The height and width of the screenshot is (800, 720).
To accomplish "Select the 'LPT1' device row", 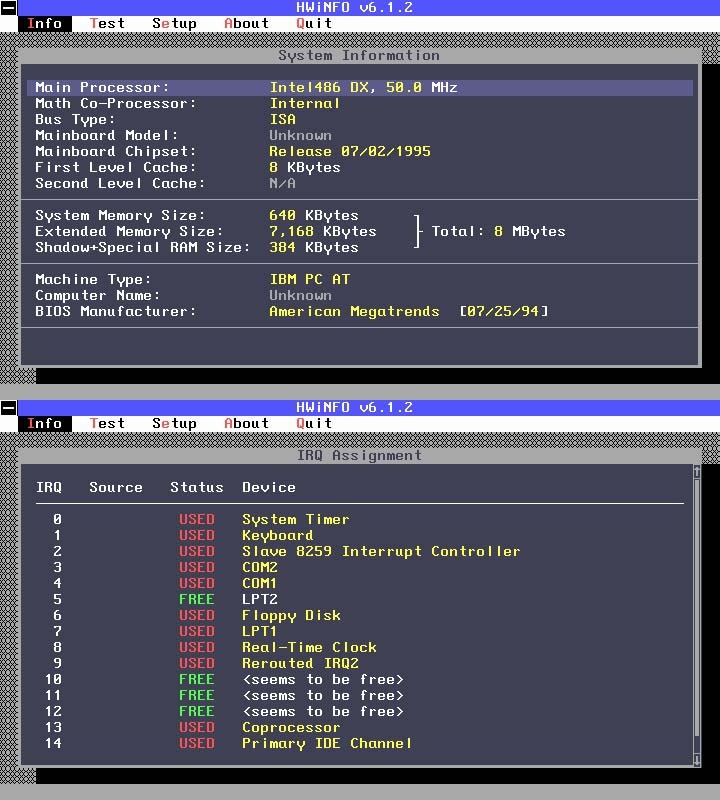I will (x=360, y=631).
